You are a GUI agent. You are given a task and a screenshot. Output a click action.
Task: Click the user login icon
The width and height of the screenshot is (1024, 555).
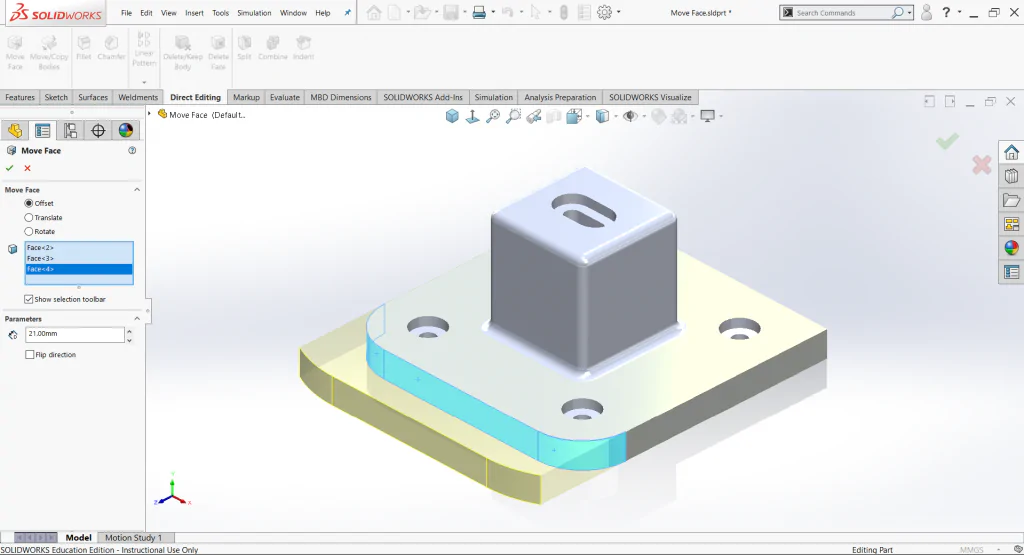926,12
